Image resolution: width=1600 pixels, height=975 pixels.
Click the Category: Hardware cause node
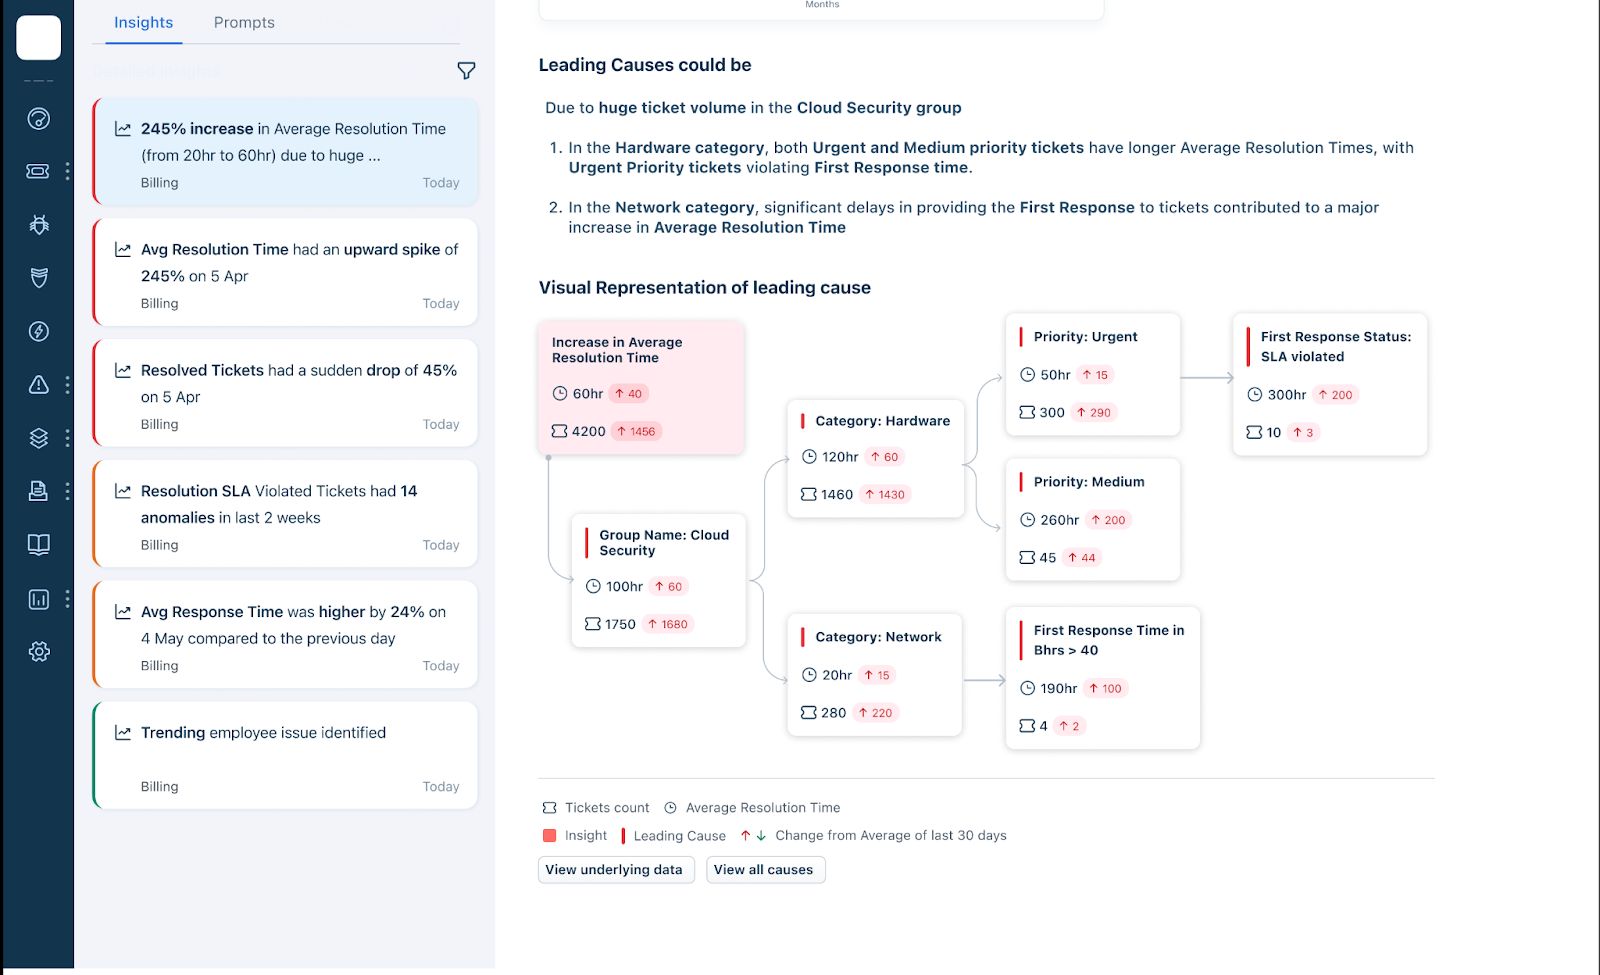pyautogui.click(x=875, y=458)
